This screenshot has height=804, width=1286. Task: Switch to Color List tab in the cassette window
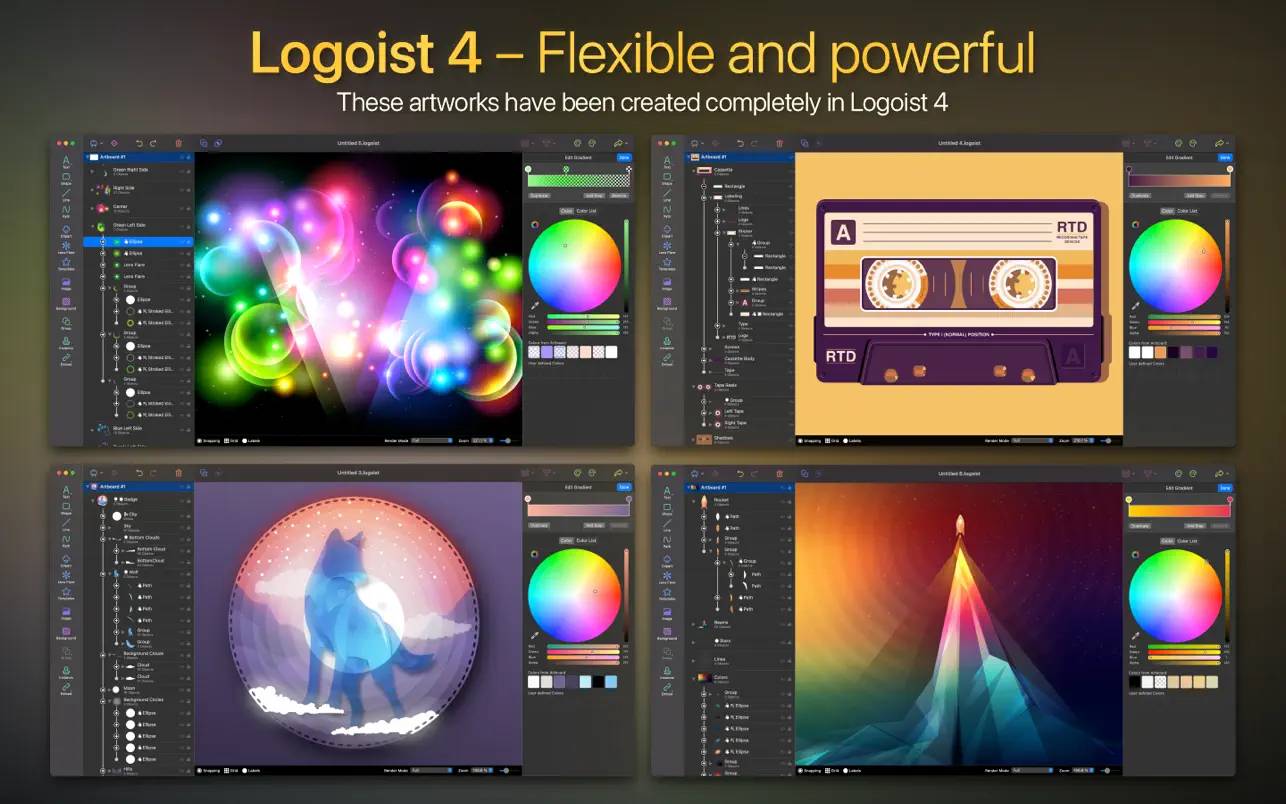pyautogui.click(x=1186, y=211)
